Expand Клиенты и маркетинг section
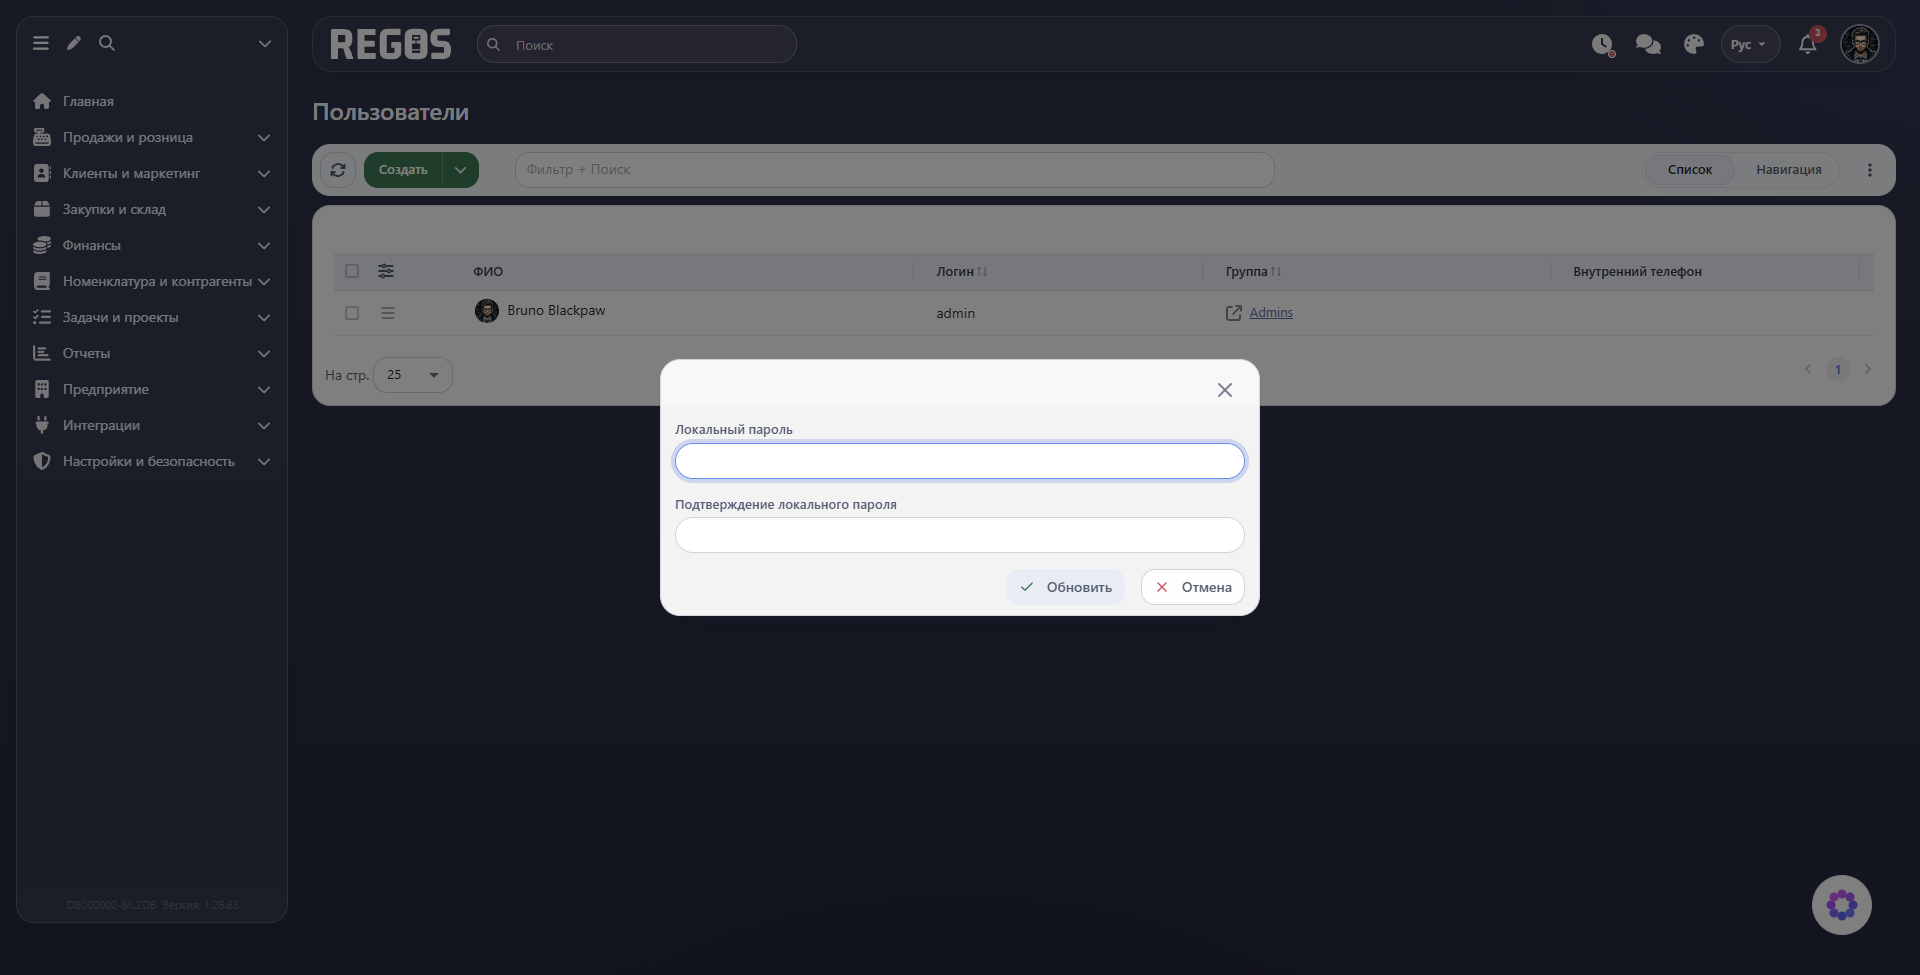 (152, 173)
